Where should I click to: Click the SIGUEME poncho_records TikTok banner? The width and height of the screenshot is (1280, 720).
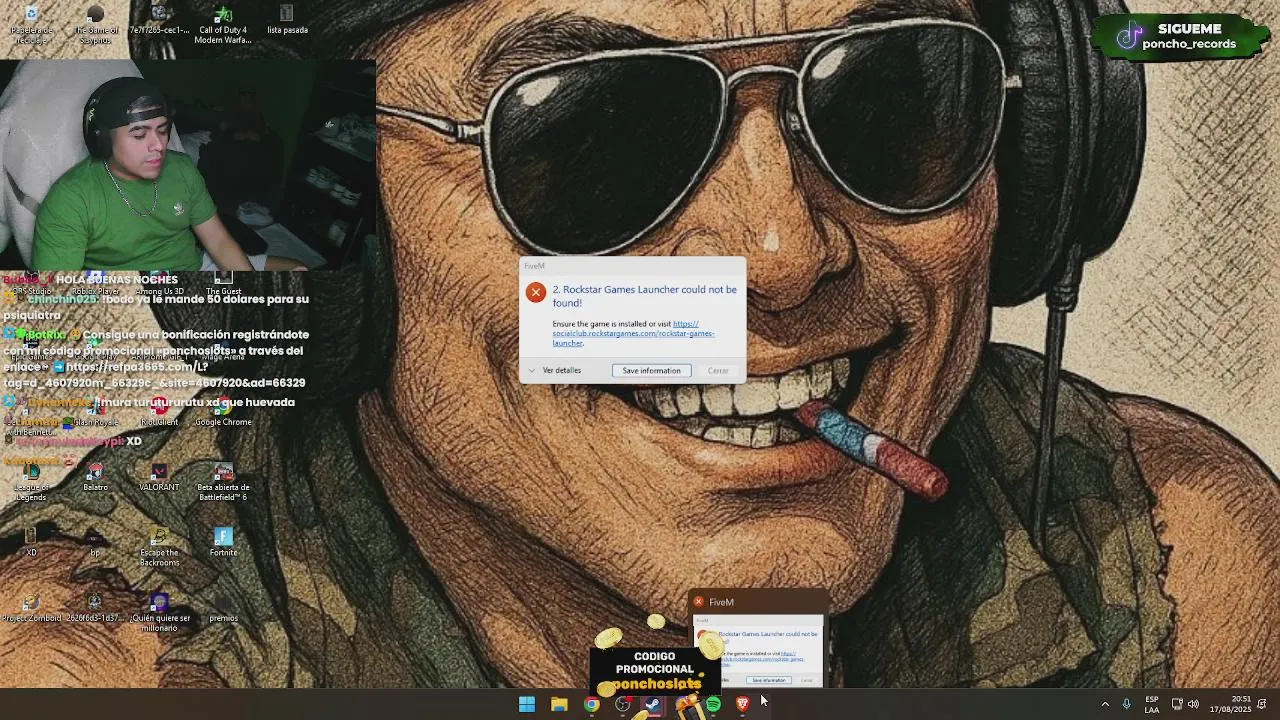click(x=1179, y=36)
